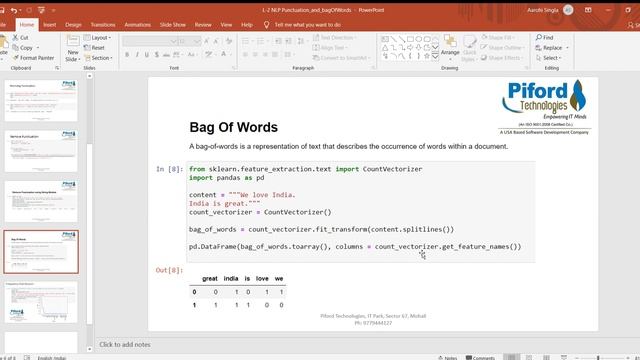
Task: Click the Comments button in status bar
Action: coord(480,358)
